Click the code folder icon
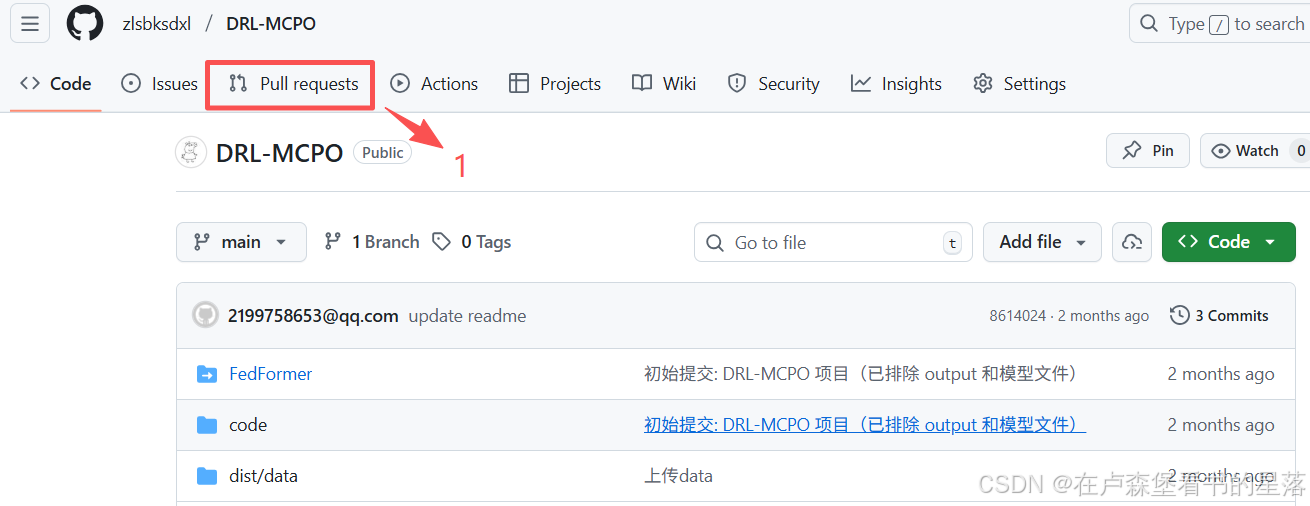 pos(207,425)
